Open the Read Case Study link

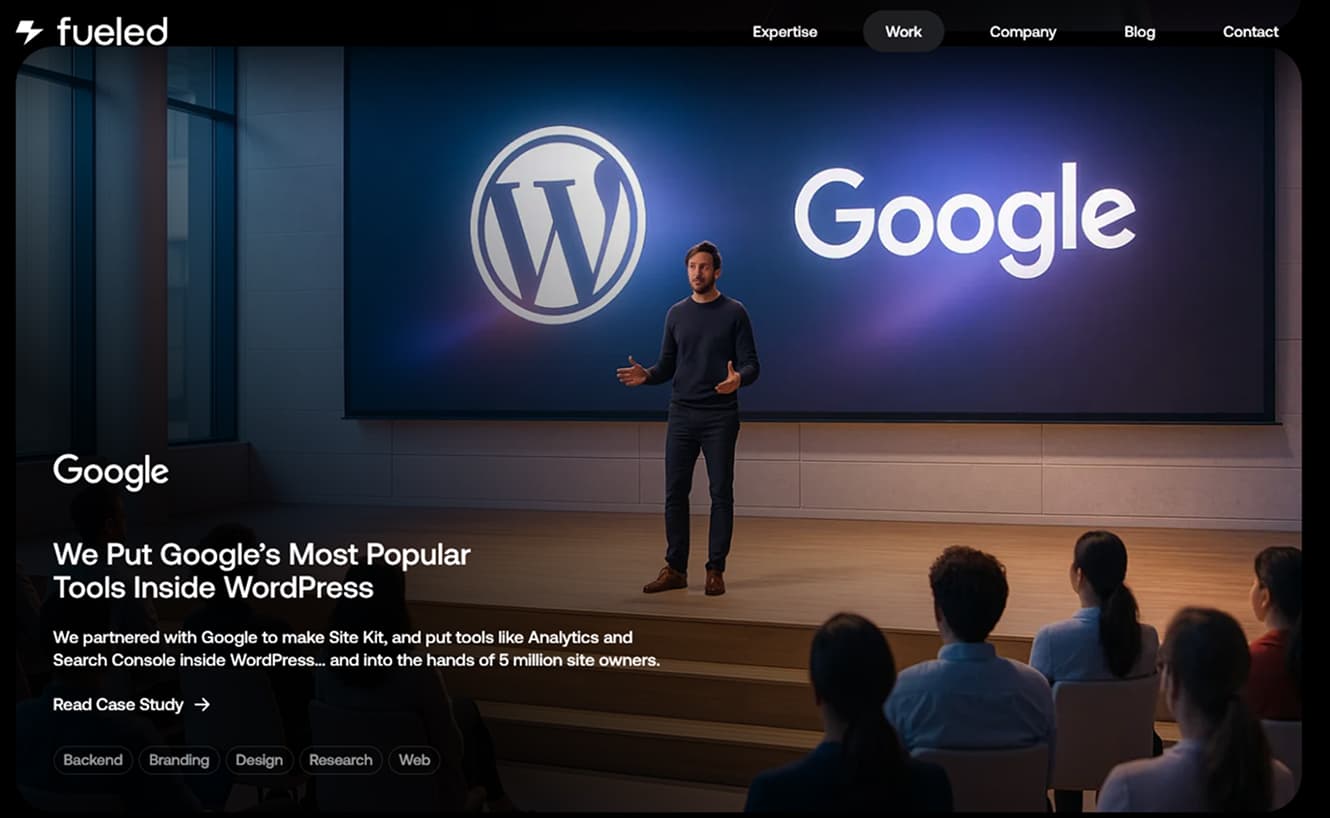[x=118, y=705]
